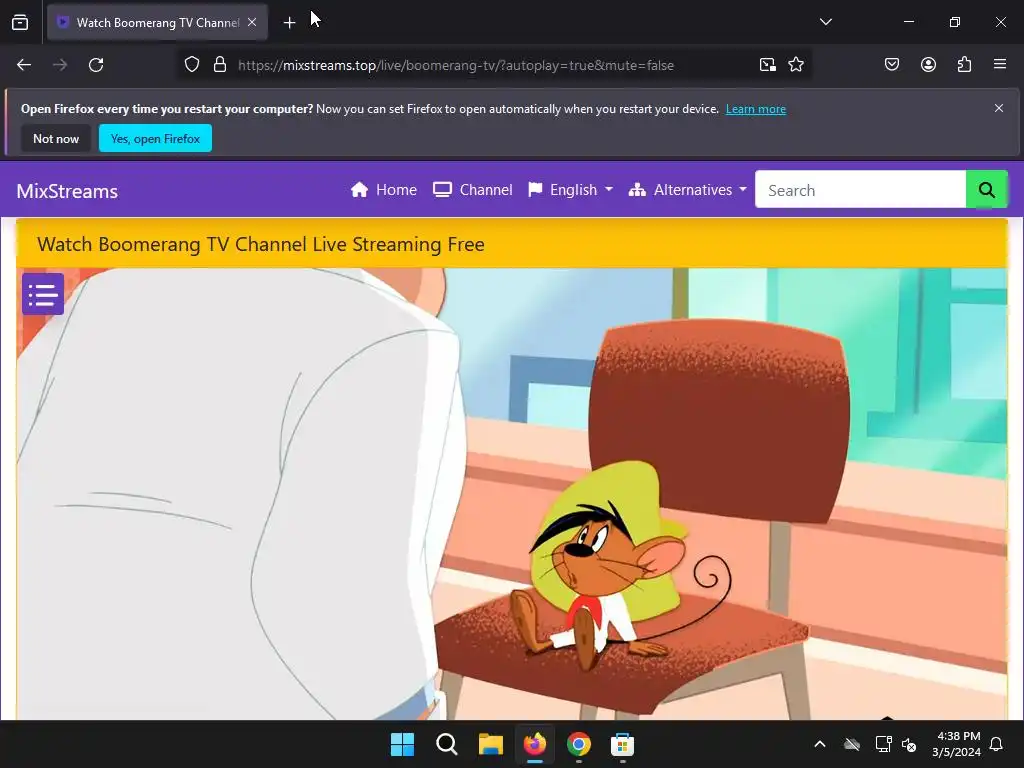This screenshot has width=1024, height=768.
Task: Click the muted volume tray icon
Action: click(x=908, y=744)
